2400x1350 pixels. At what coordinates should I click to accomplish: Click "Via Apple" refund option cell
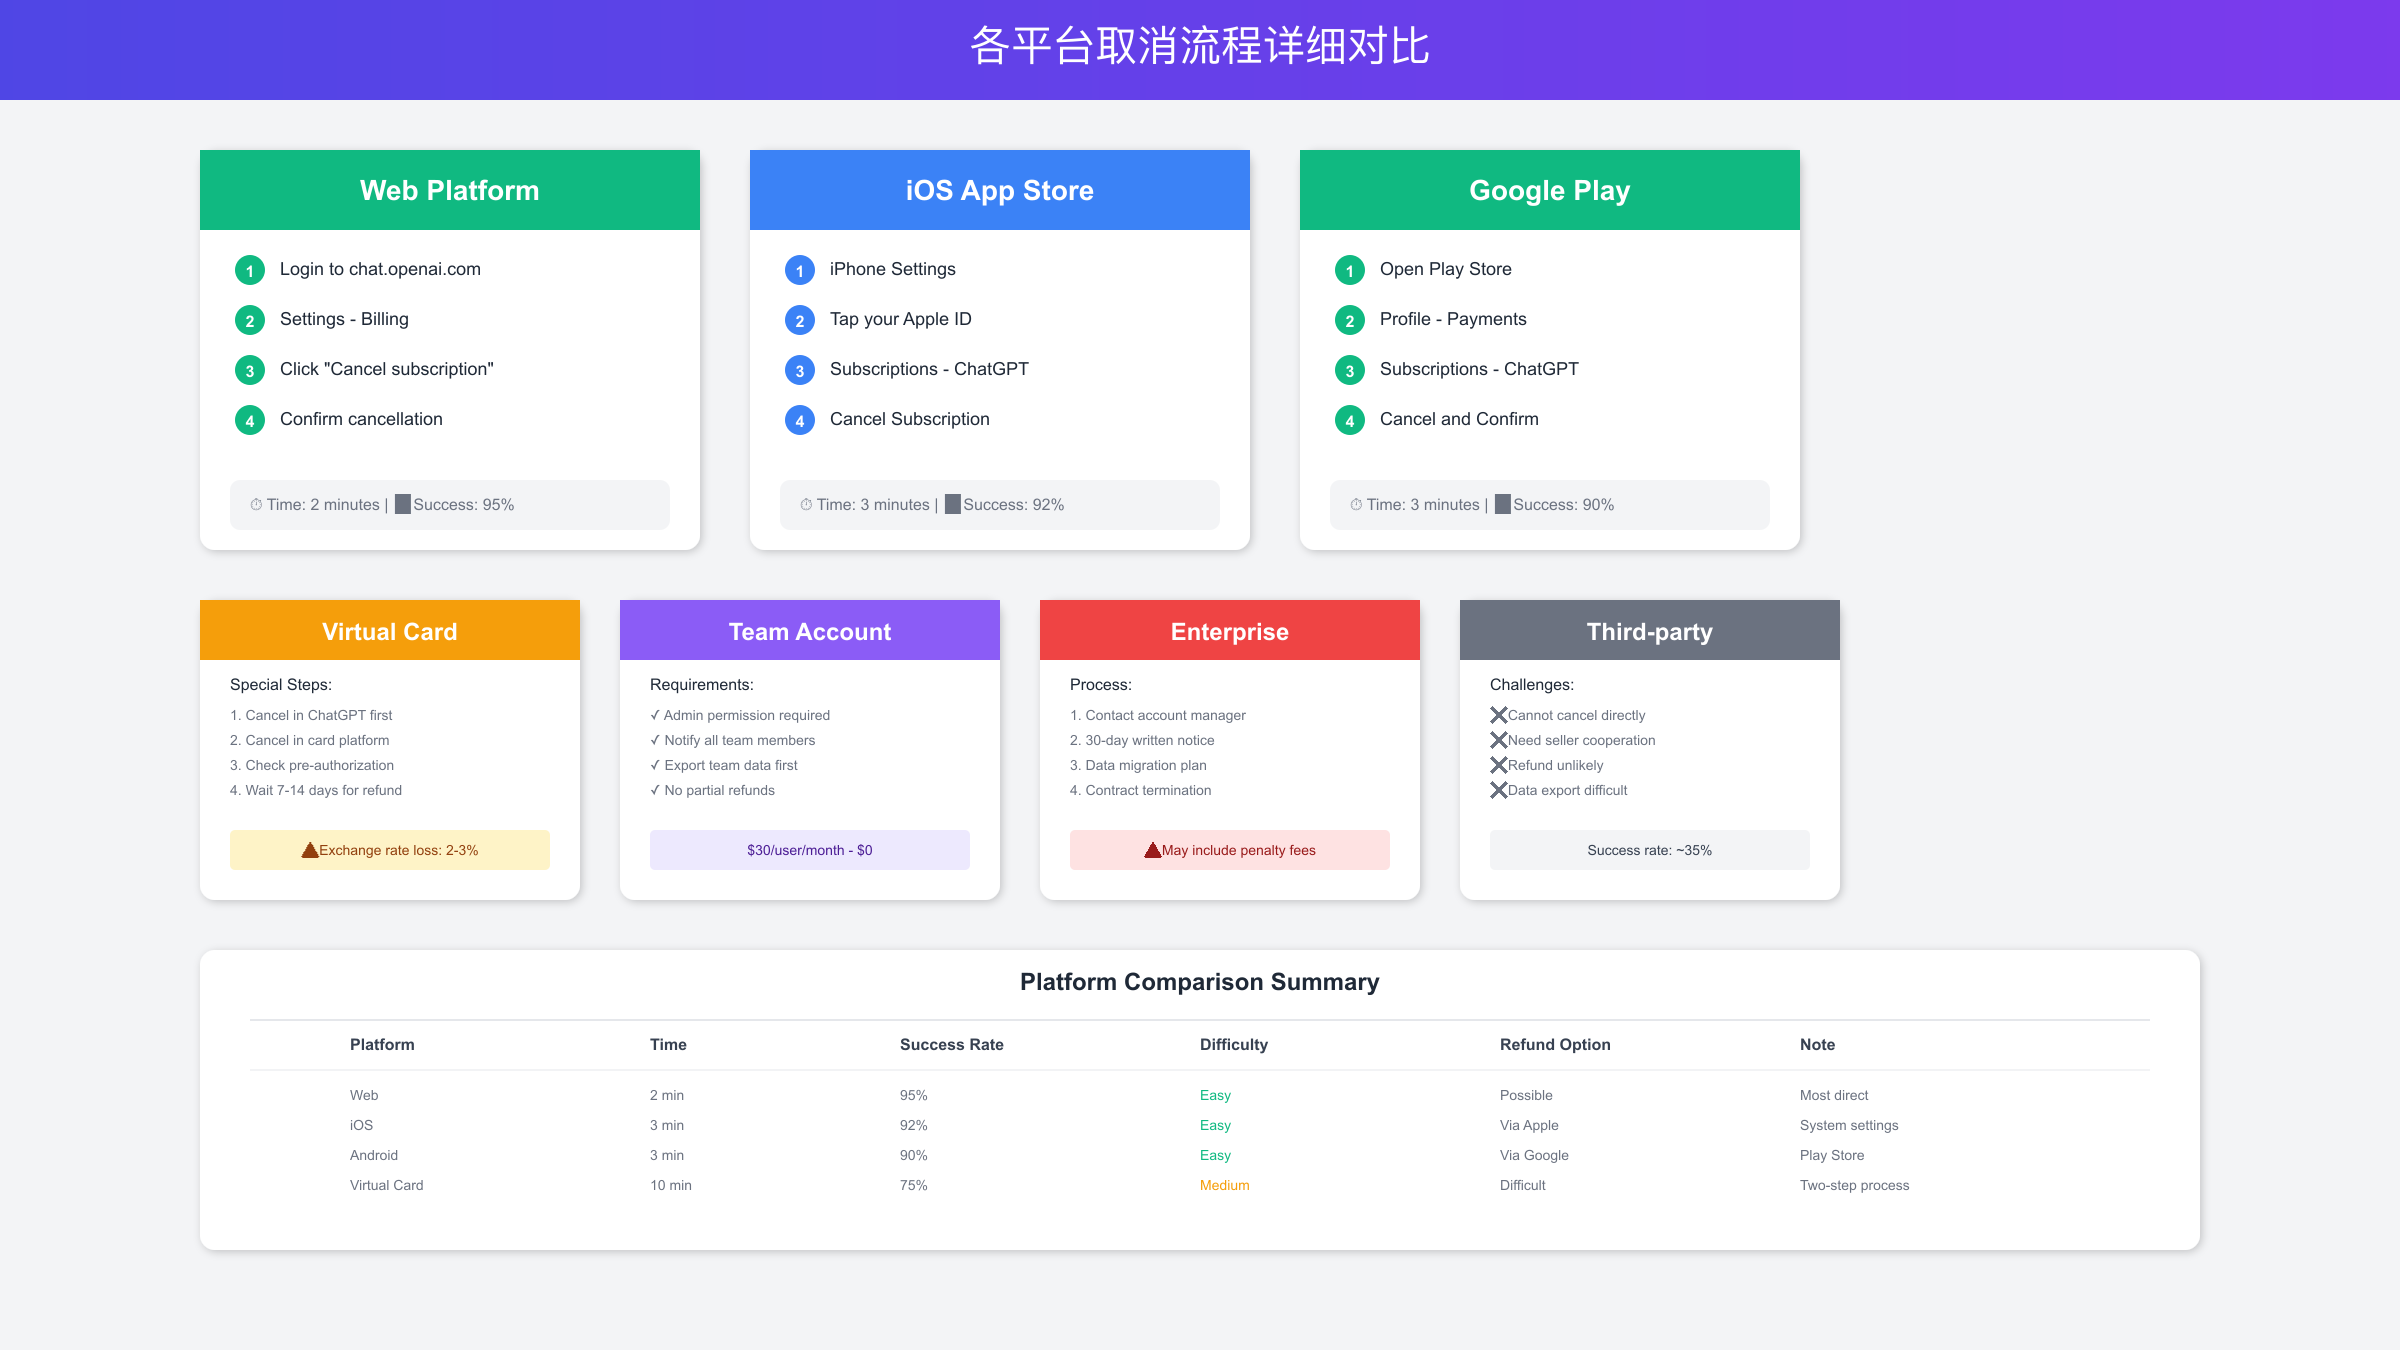click(1529, 1125)
